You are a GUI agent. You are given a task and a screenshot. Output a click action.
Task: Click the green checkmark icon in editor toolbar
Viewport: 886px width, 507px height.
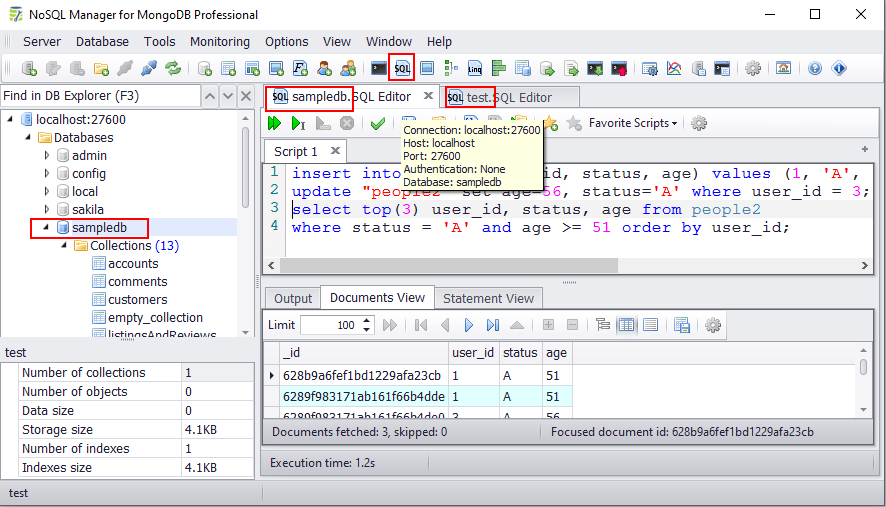tap(377, 123)
